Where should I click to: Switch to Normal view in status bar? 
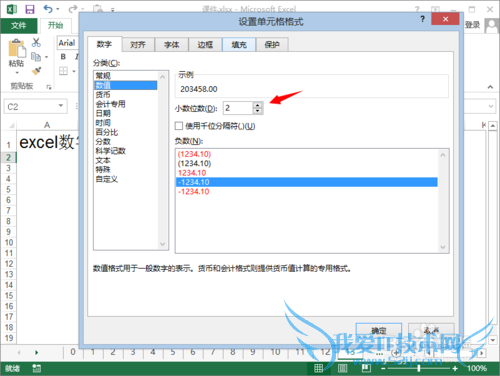(x=319, y=368)
